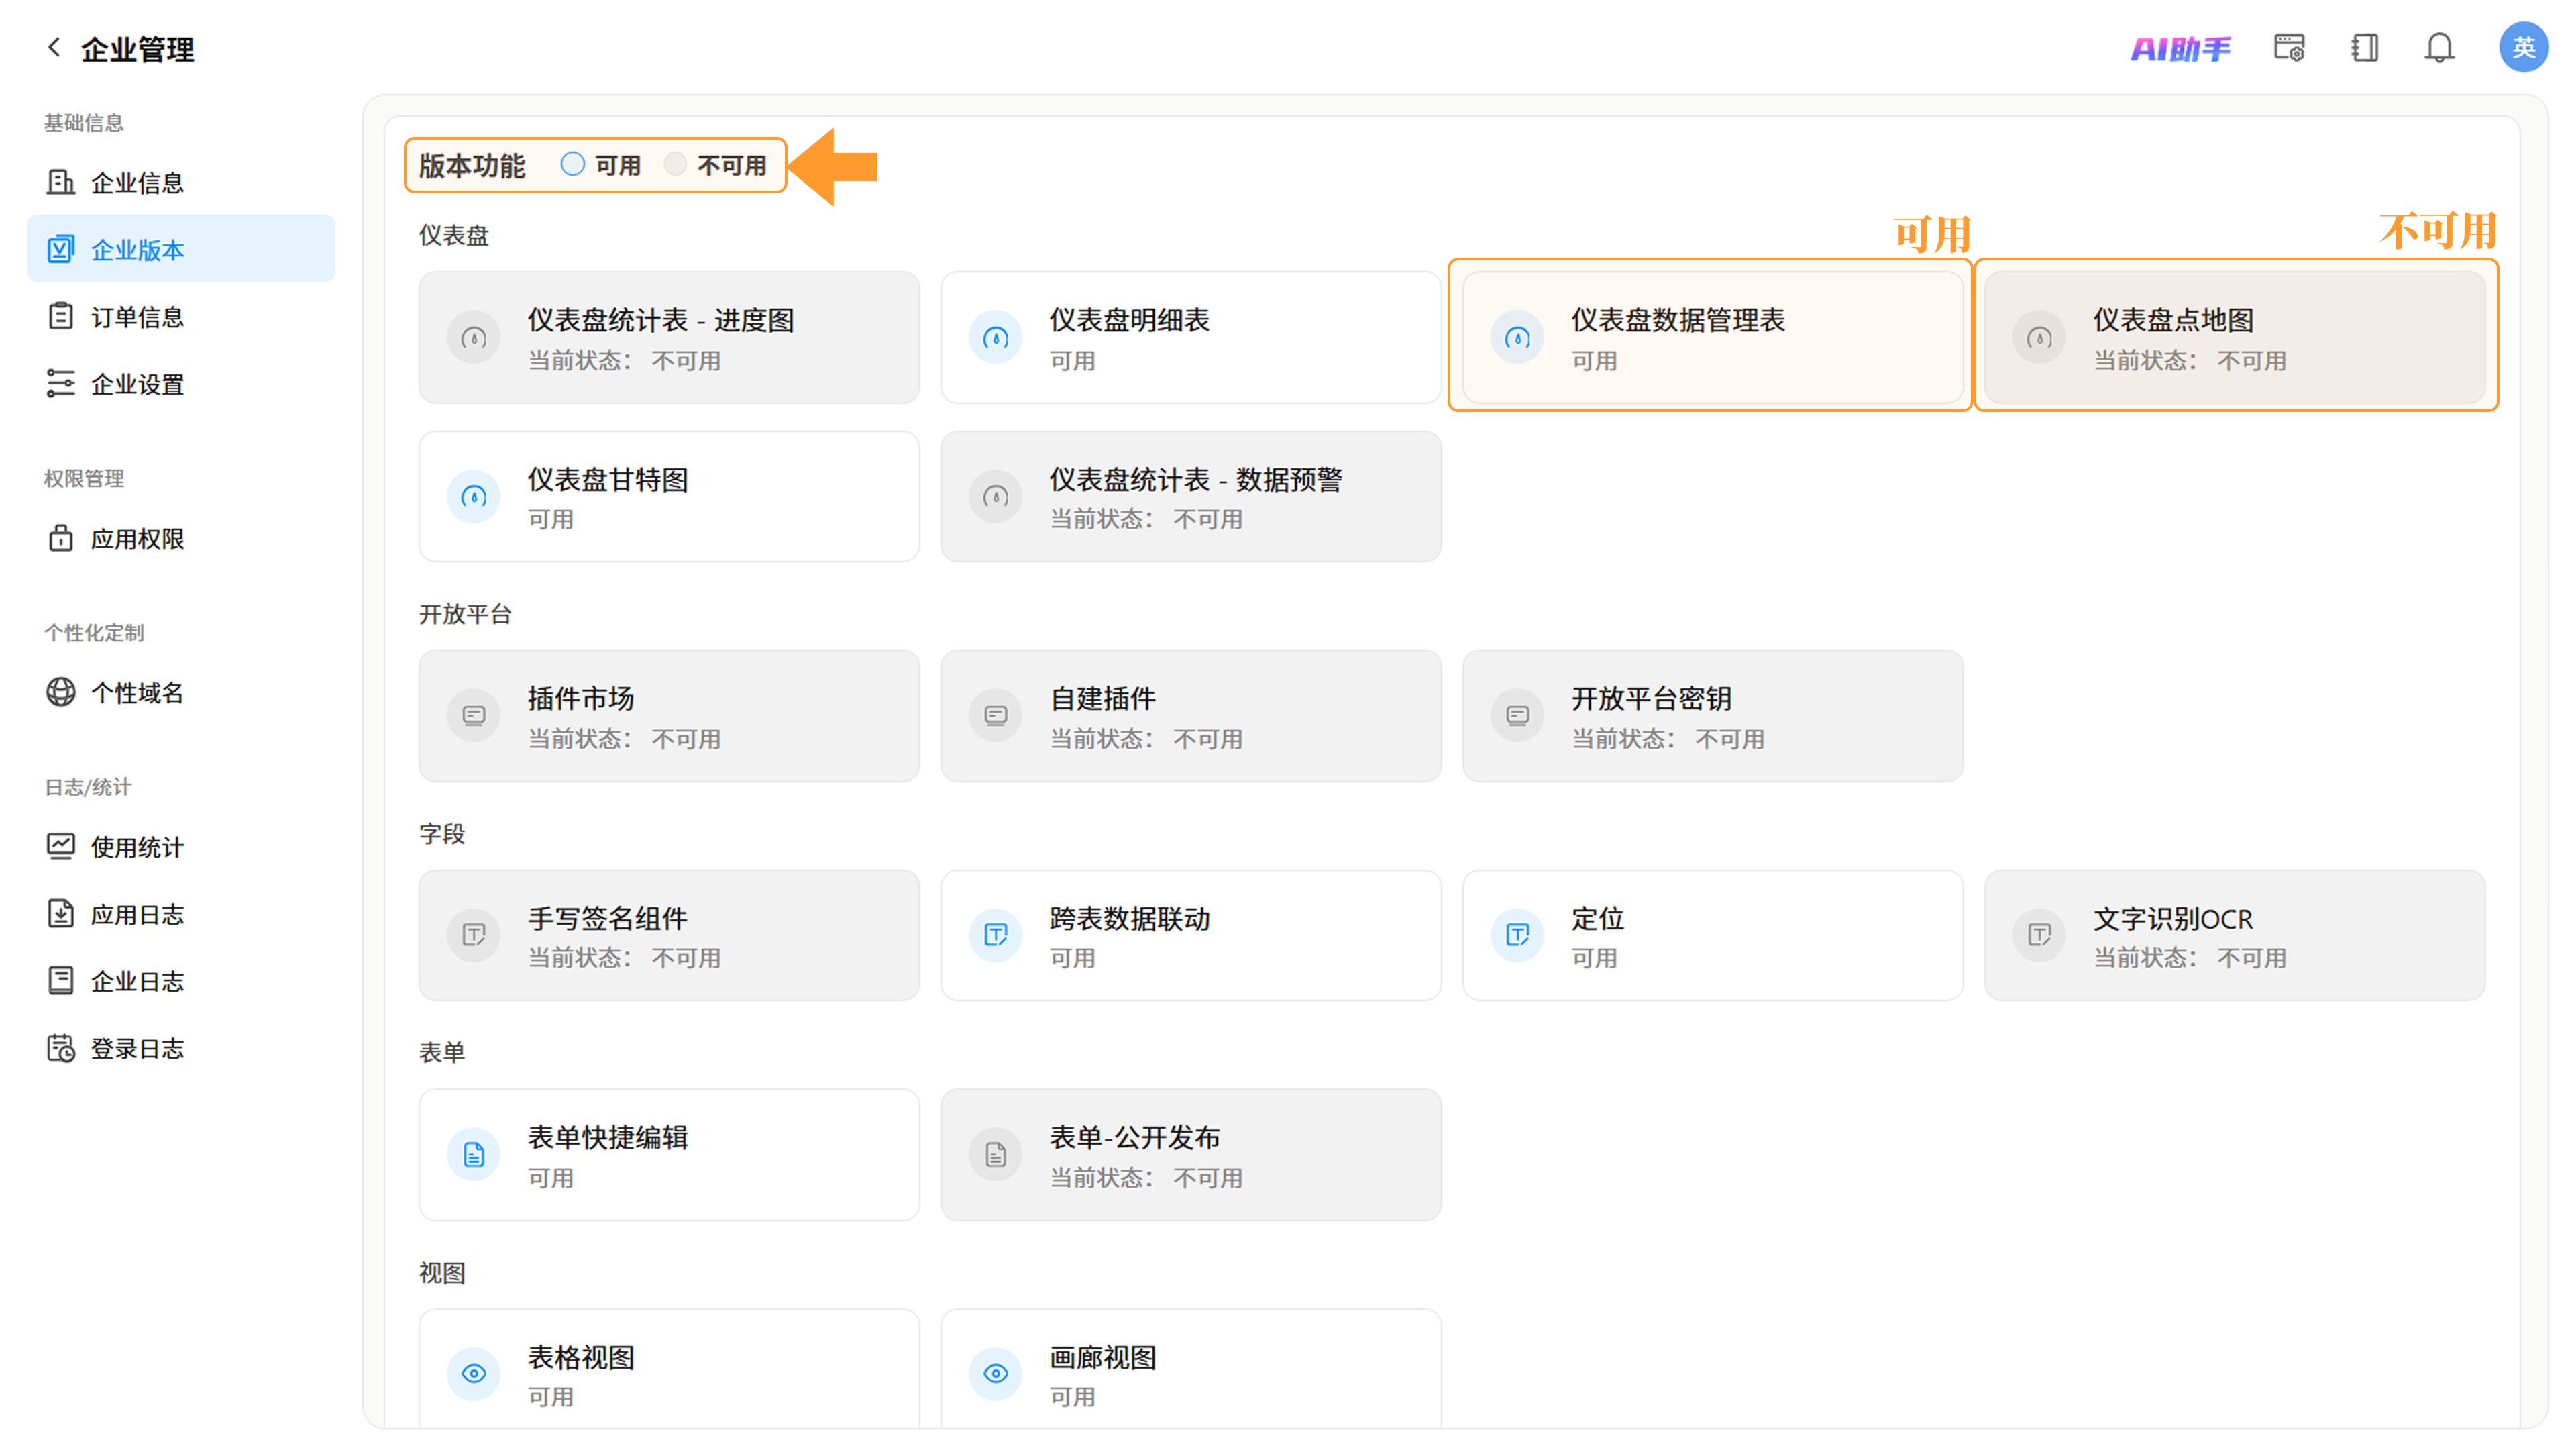Image resolution: width=2576 pixels, height=1448 pixels.
Task: Click the 应用权限 lock icon
Action: tap(61, 539)
